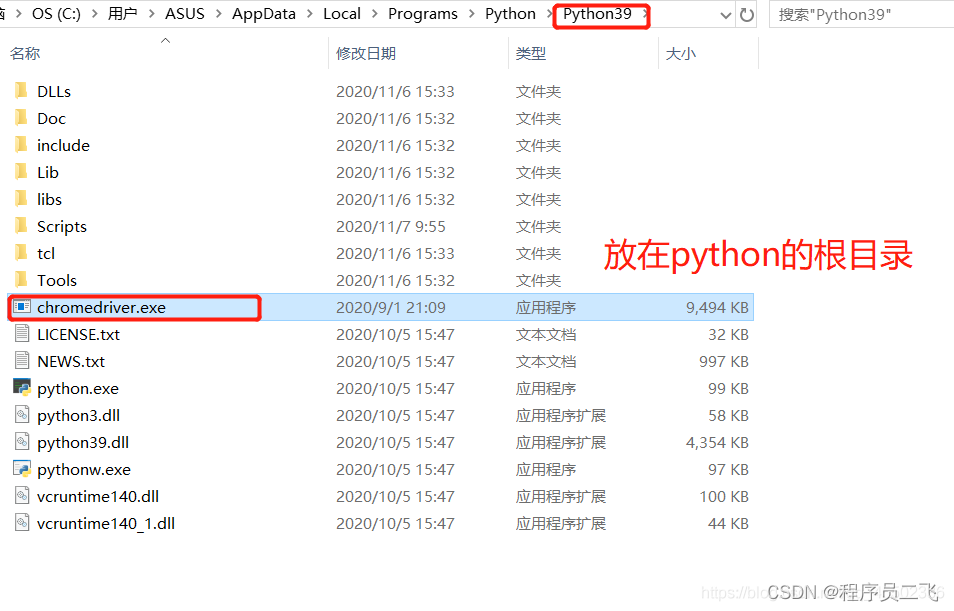Screen dimensions: 954x611
Task: Open the address bar history dropdown
Action: click(x=725, y=15)
